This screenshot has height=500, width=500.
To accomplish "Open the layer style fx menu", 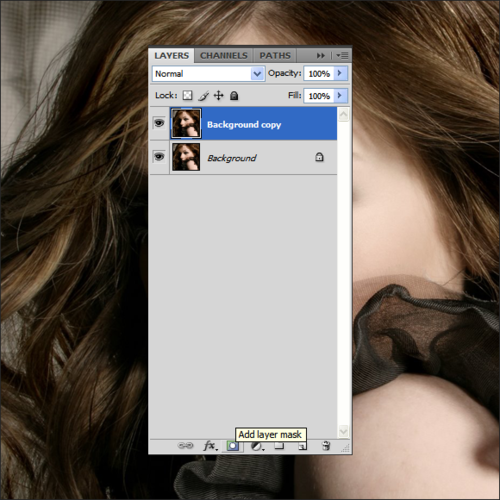I will point(210,446).
